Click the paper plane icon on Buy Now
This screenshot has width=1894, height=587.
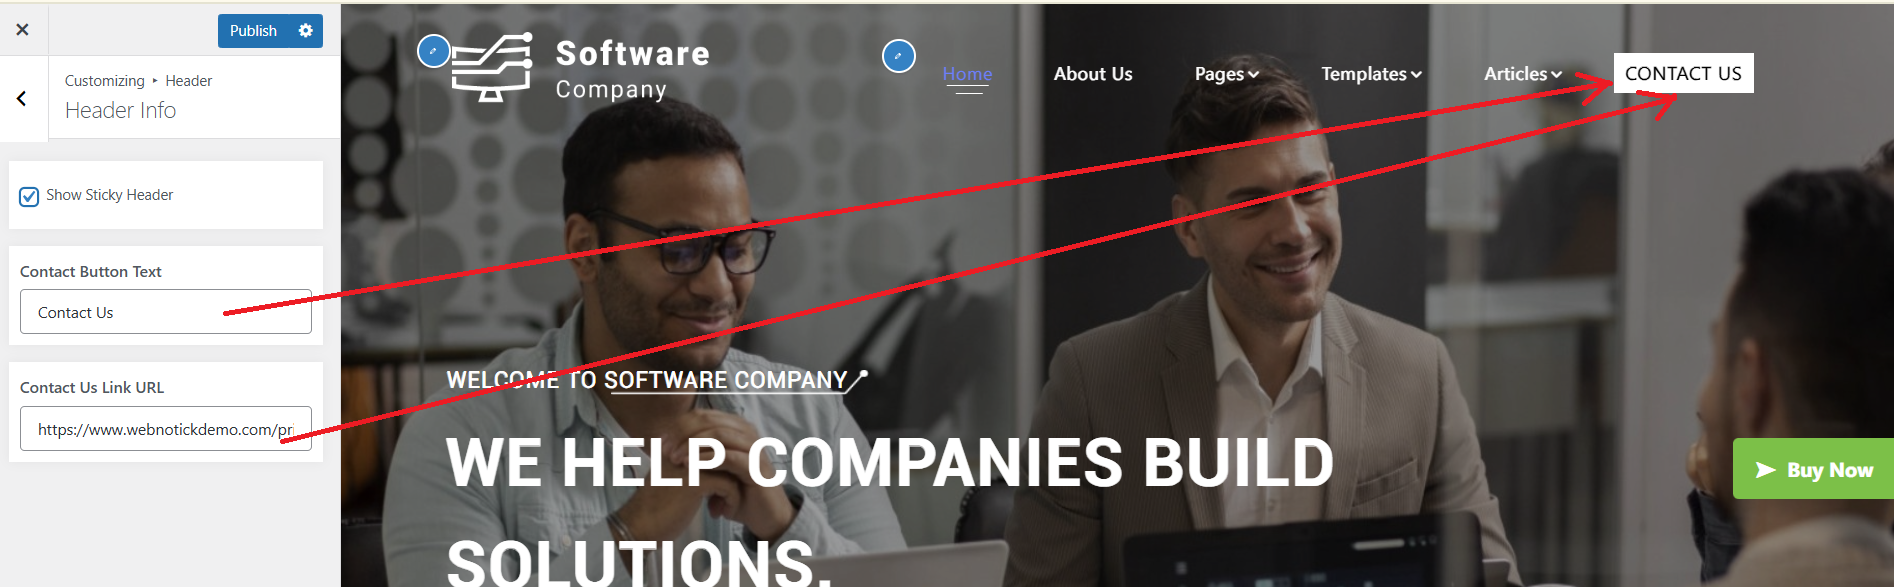pyautogui.click(x=1766, y=470)
